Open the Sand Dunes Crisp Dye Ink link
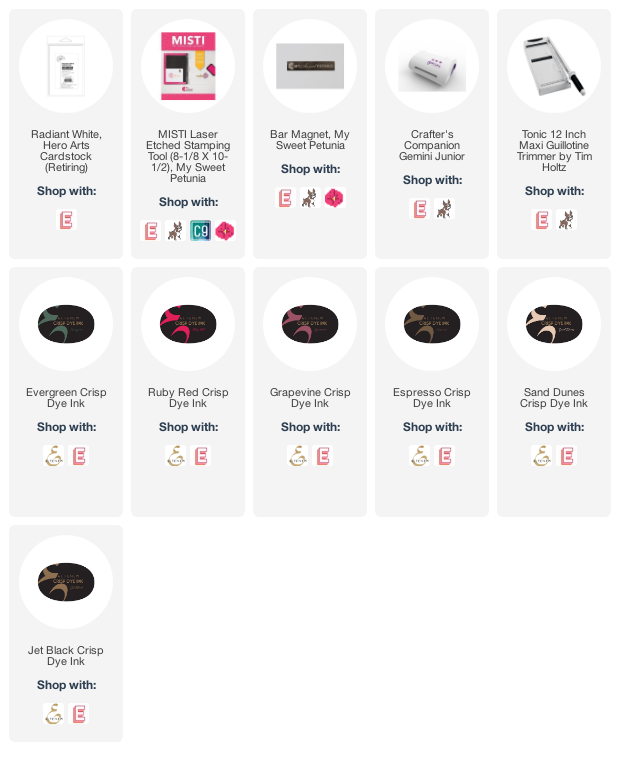The image size is (620, 762). 554,398
